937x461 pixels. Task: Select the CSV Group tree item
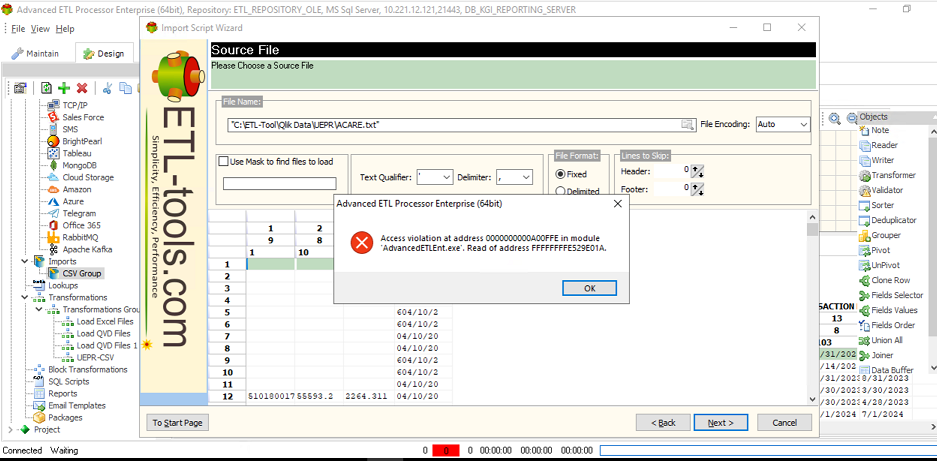(x=82, y=273)
